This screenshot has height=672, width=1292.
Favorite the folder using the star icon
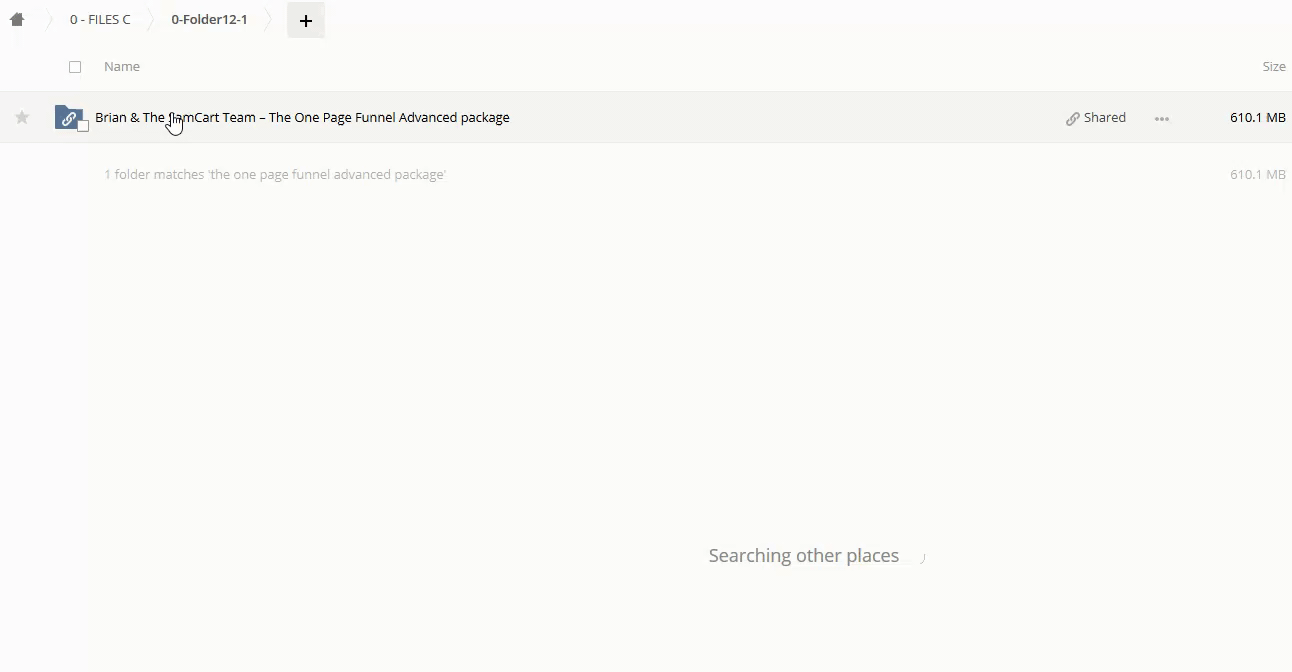tap(22, 118)
